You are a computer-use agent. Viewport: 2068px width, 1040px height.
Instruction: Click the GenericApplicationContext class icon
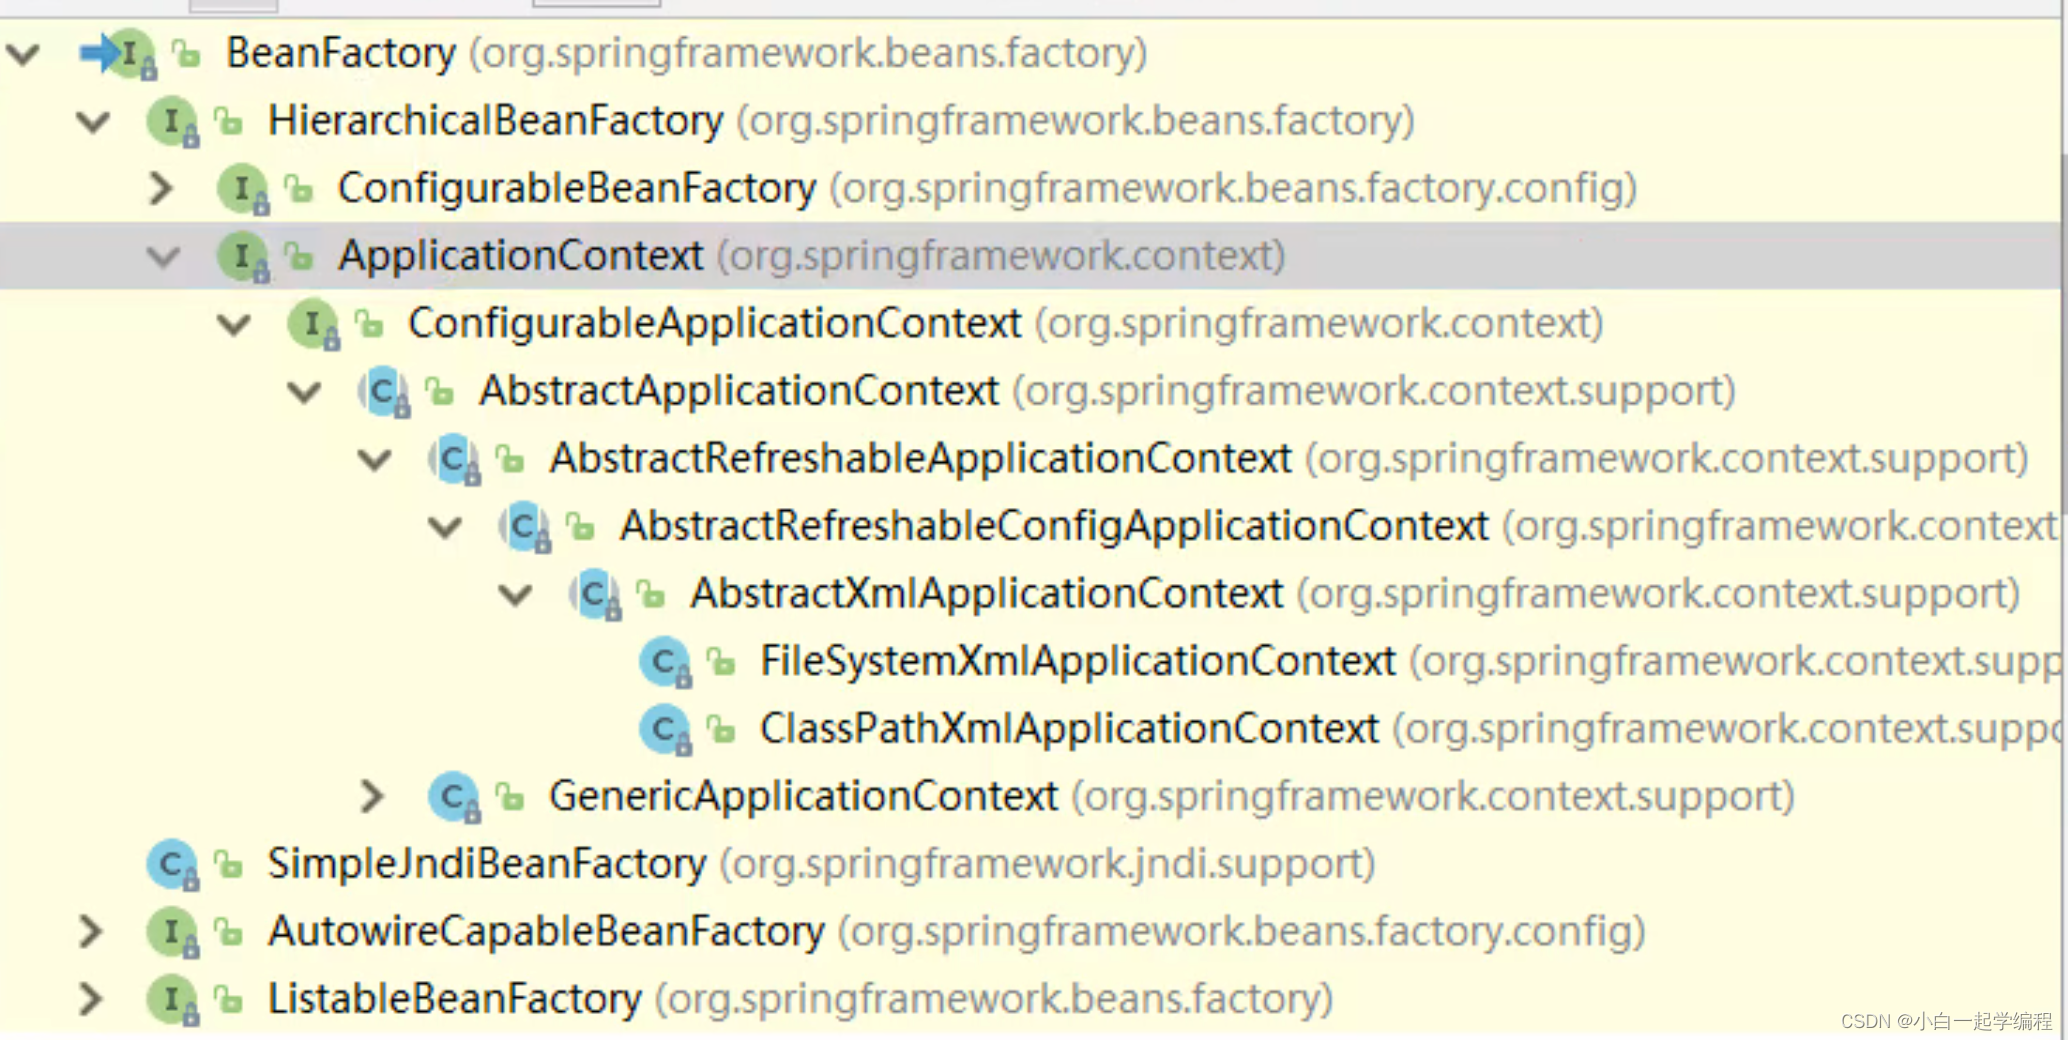[x=454, y=797]
